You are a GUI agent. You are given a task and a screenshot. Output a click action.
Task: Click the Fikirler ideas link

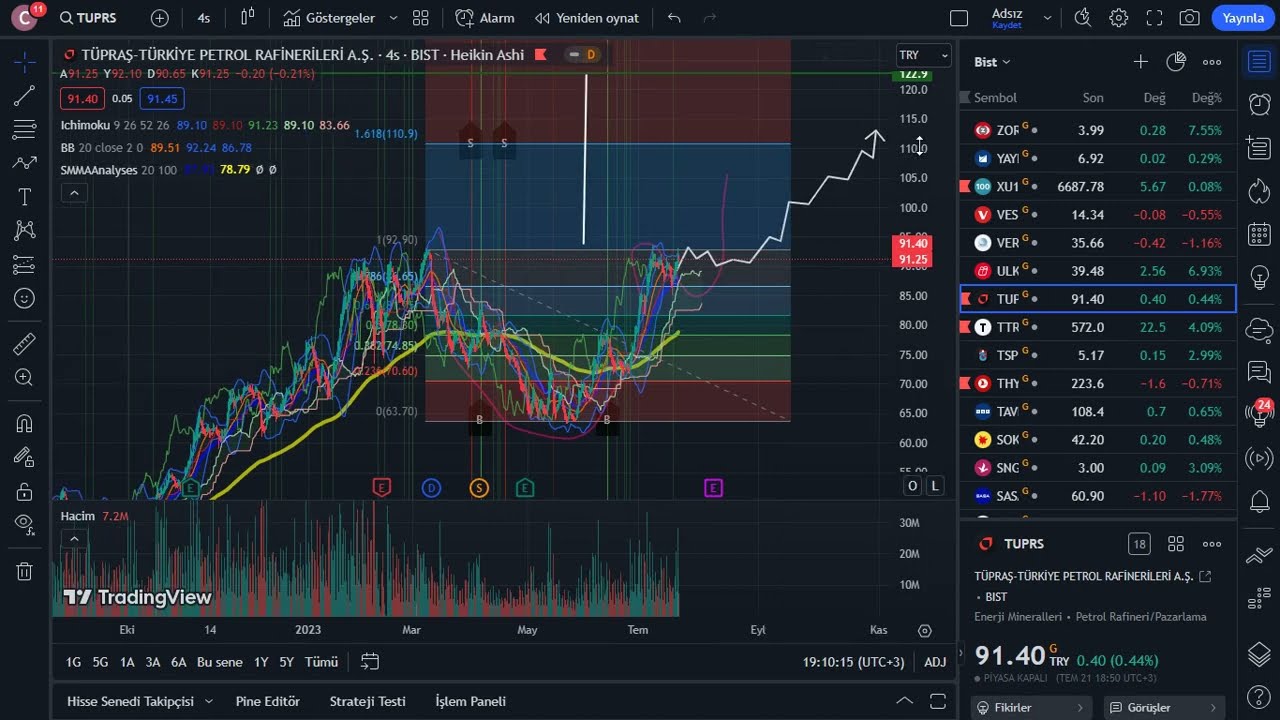[1031, 707]
